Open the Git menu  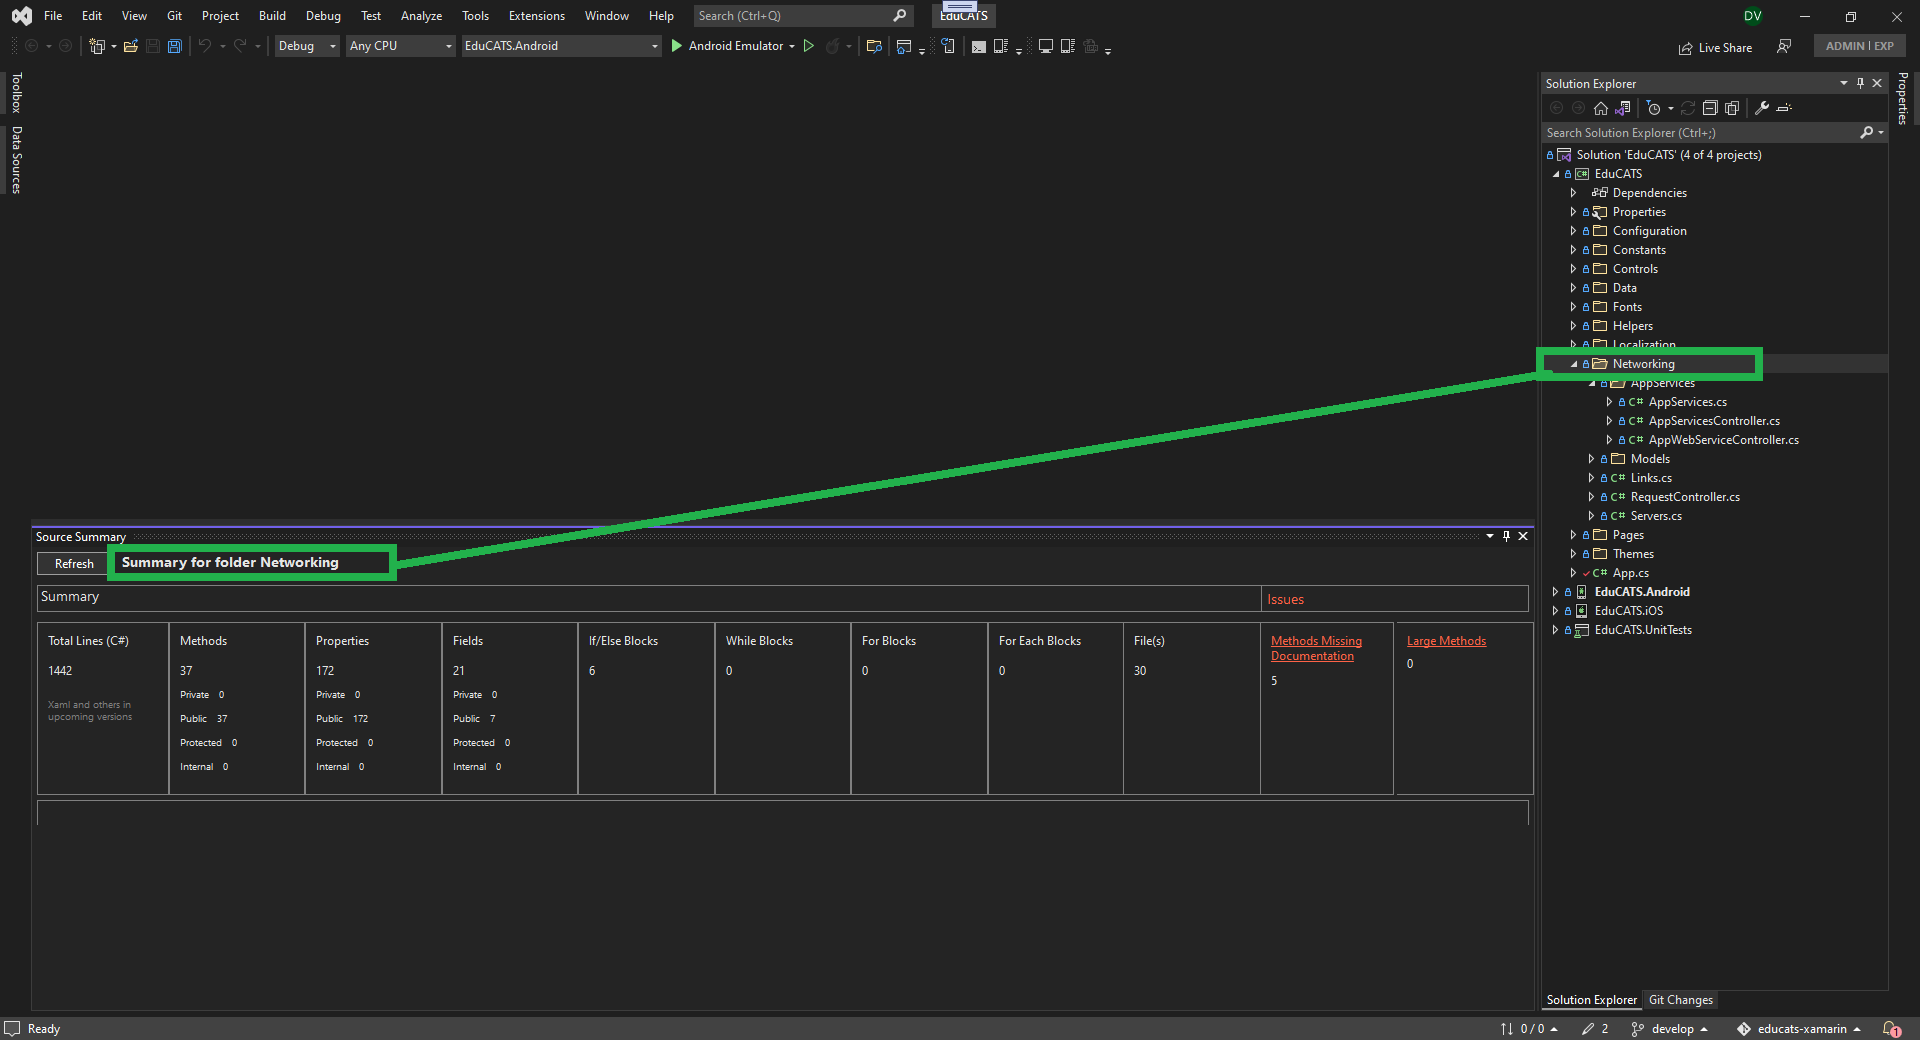174,16
